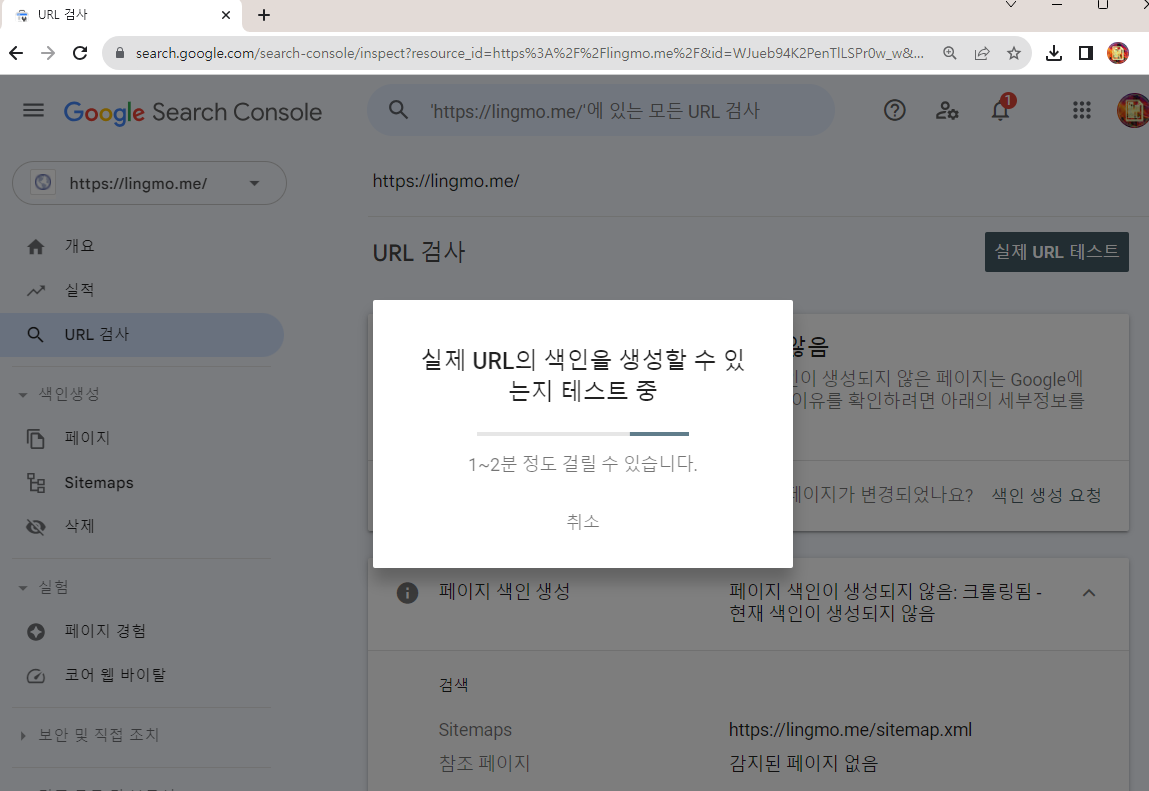Click the search magnifier icon in URL inspection bar
The width and height of the screenshot is (1149, 791).
[399, 110]
